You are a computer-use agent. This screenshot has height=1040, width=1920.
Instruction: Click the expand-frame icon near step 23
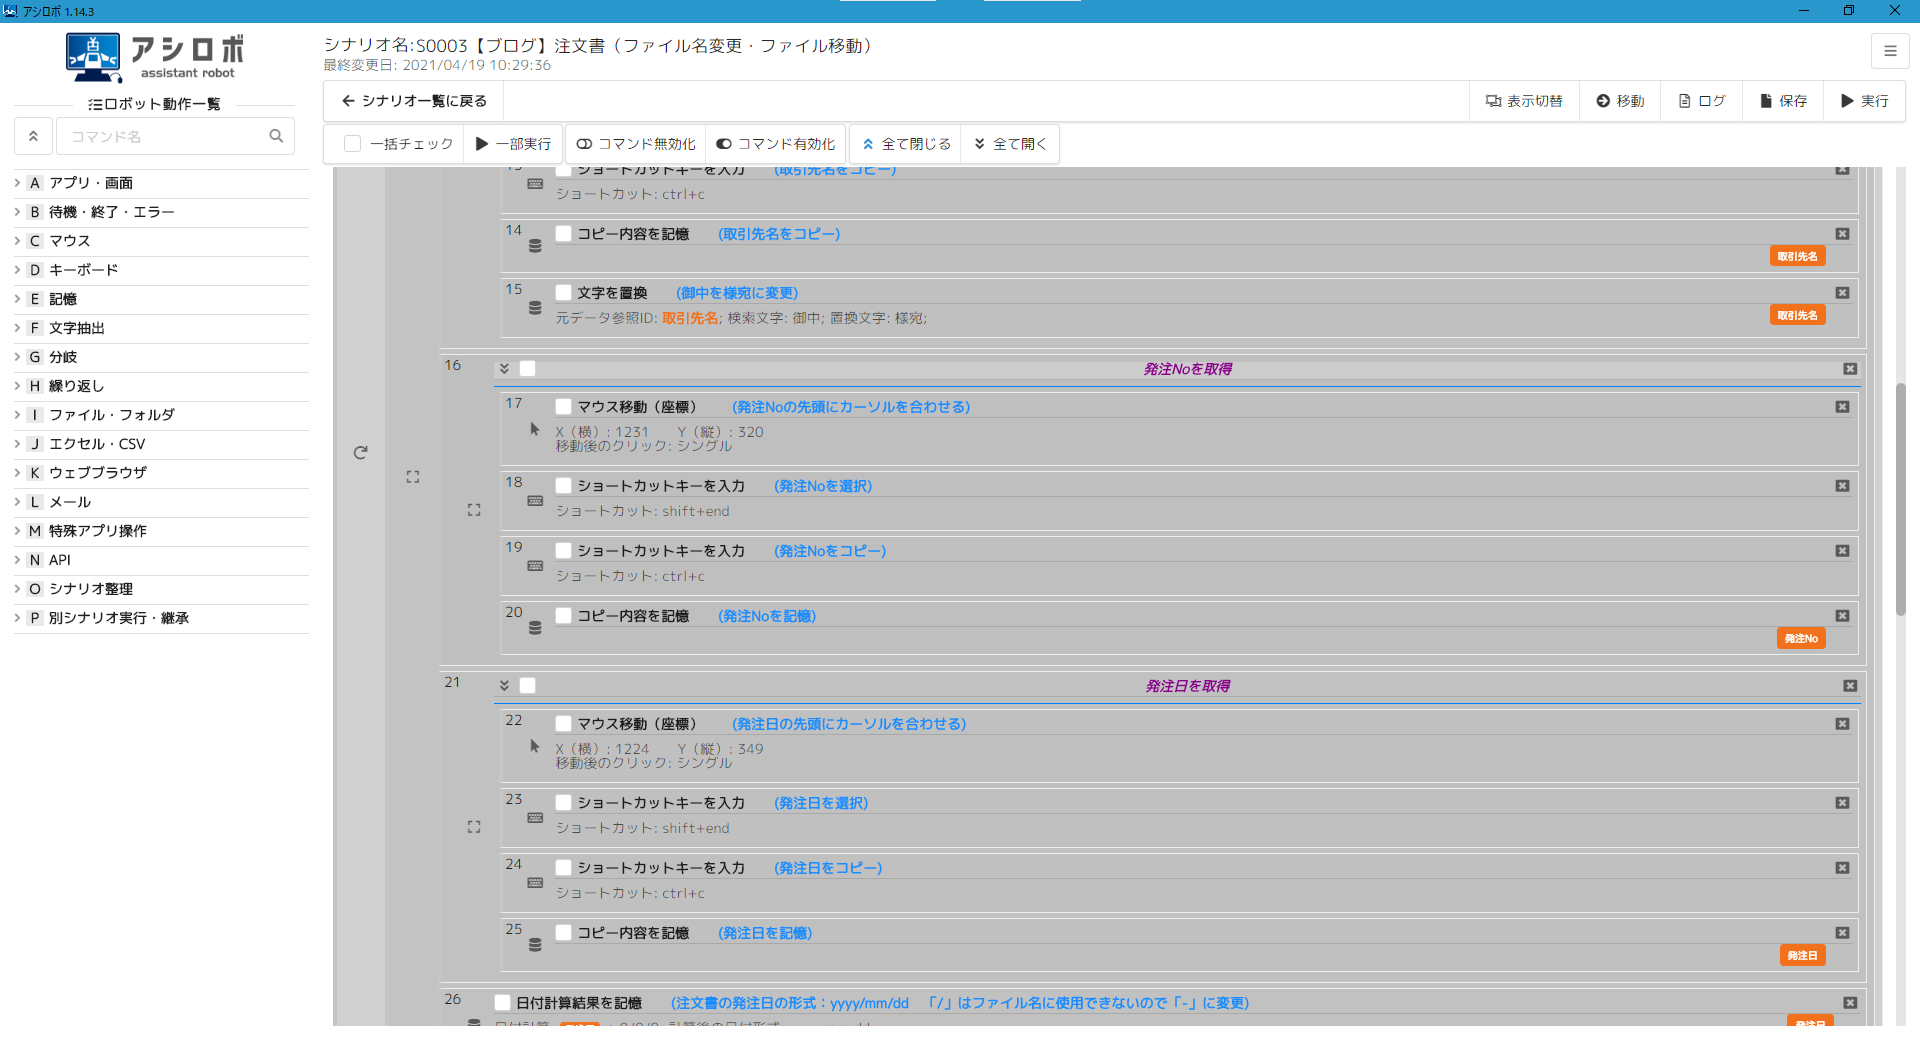pos(474,827)
